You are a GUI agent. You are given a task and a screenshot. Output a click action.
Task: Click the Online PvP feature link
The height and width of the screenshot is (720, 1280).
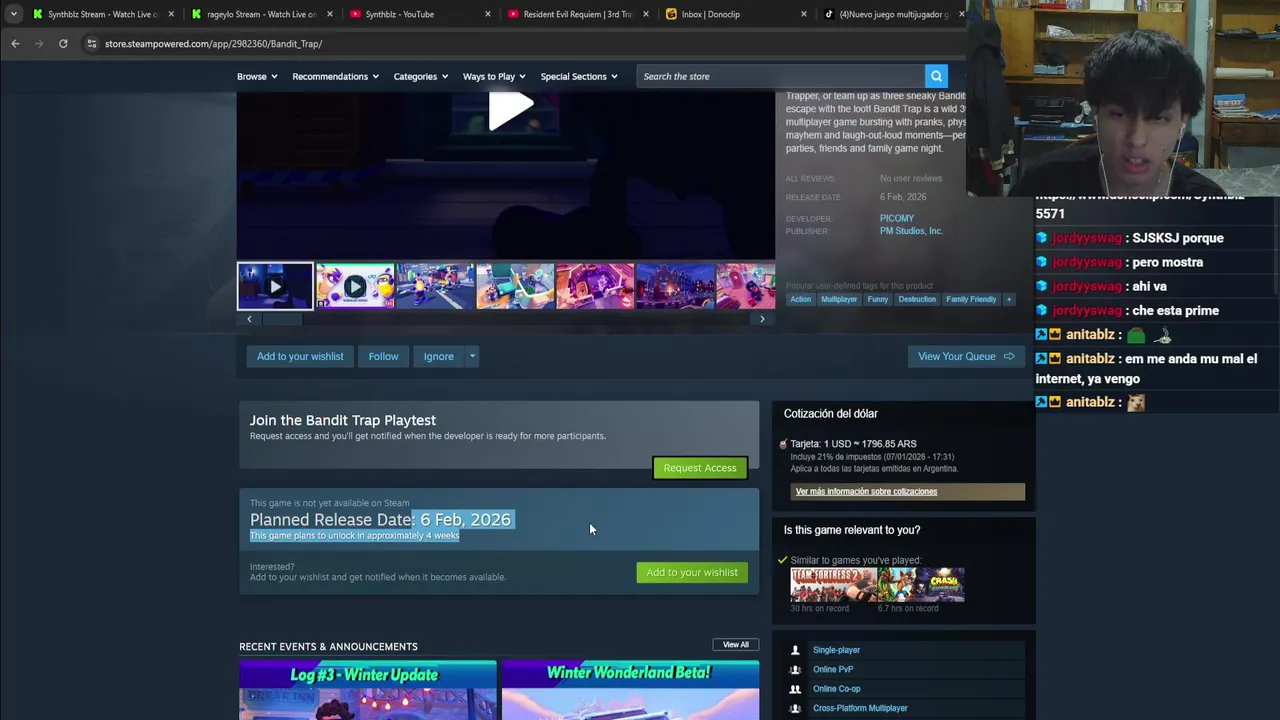833,669
